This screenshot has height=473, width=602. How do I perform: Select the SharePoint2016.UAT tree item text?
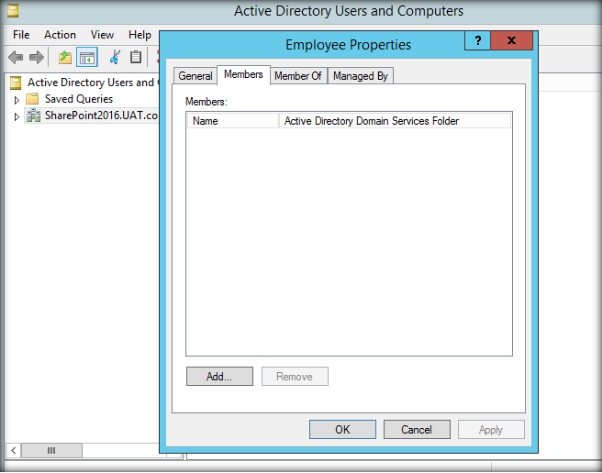point(101,116)
